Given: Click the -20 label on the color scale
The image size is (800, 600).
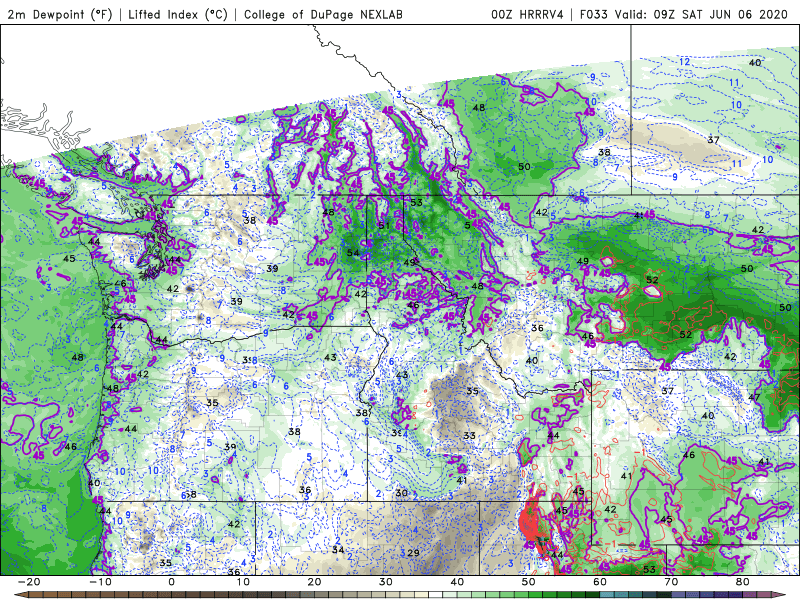Looking at the screenshot, I should coord(29,582).
